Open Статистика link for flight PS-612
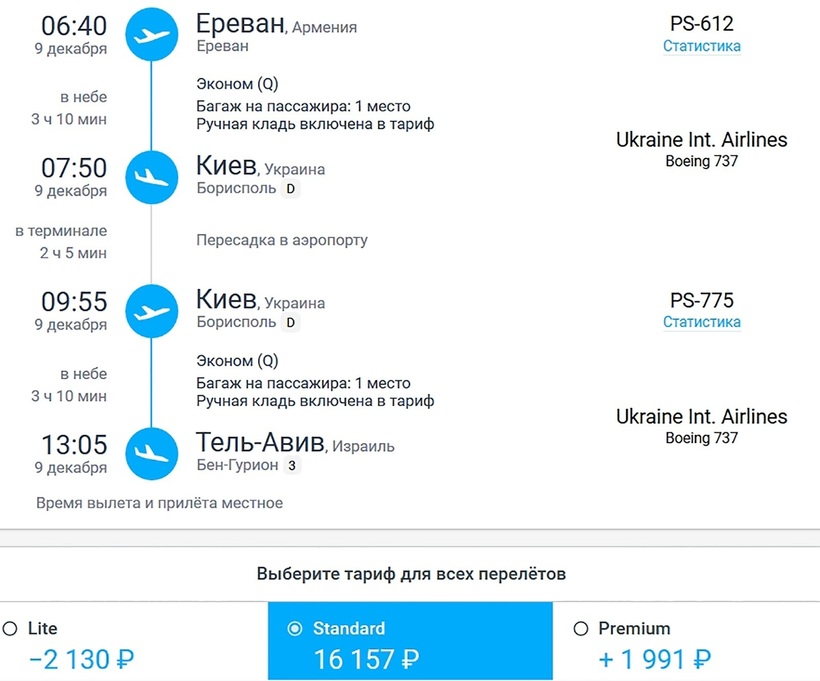The width and height of the screenshot is (820, 681). click(x=701, y=46)
